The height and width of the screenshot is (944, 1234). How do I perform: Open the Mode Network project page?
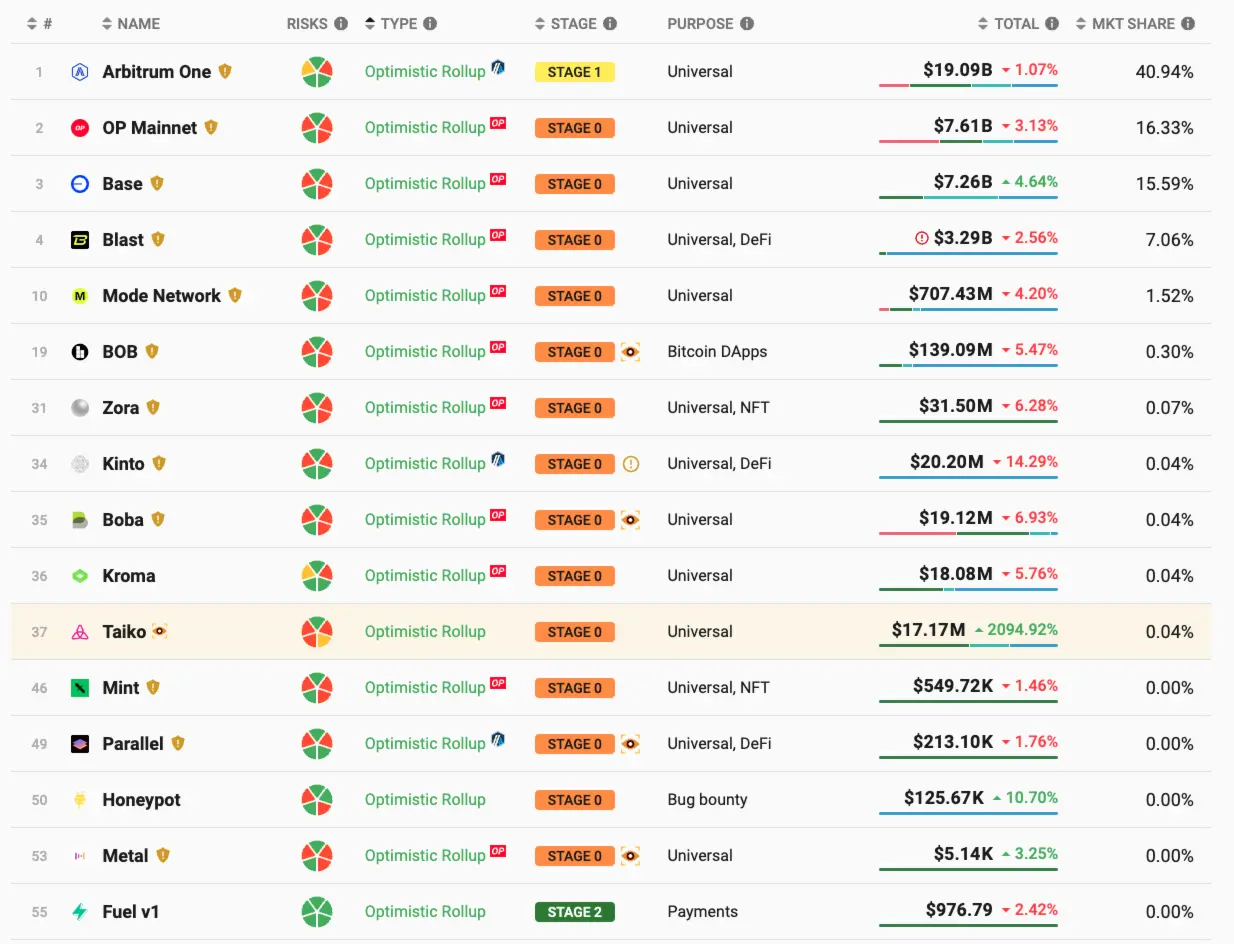click(x=161, y=296)
